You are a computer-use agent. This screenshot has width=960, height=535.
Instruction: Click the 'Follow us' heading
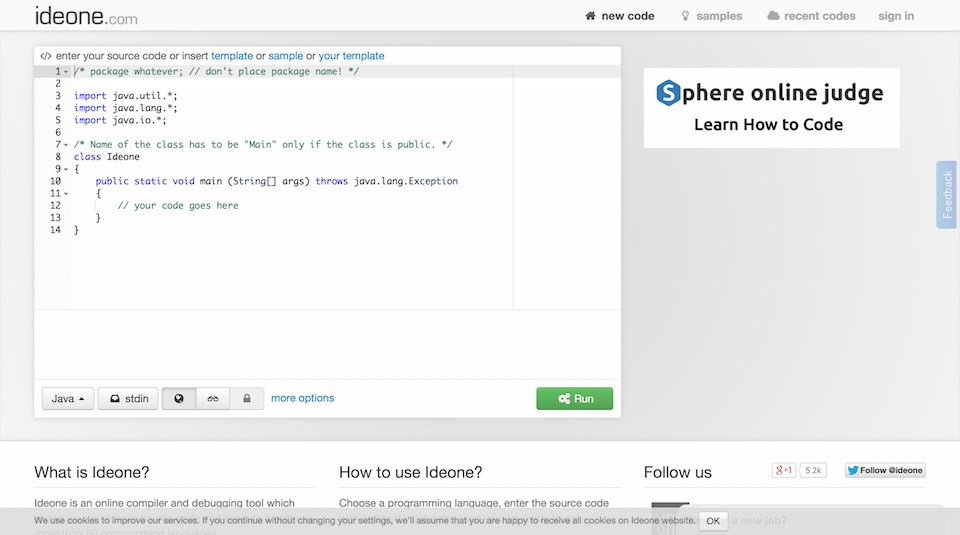[678, 472]
